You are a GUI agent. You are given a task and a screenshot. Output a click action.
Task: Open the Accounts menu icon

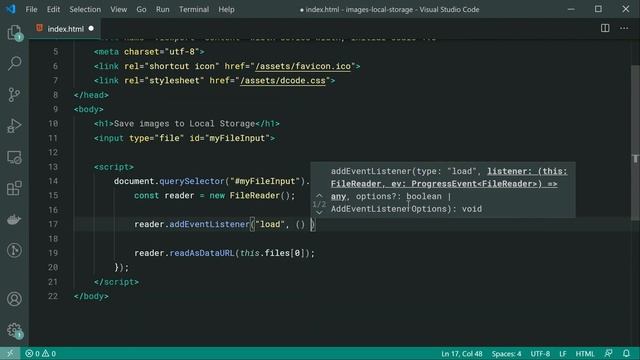click(14, 299)
